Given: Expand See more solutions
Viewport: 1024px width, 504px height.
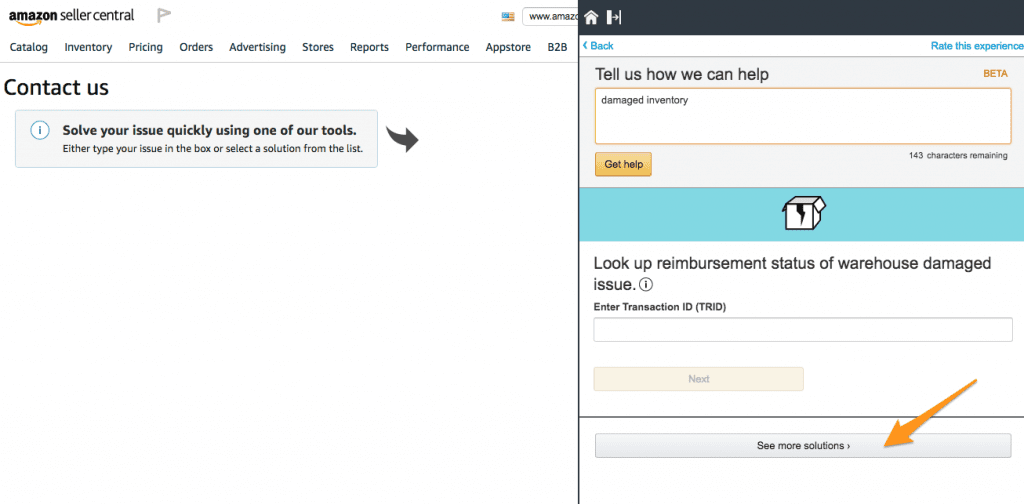Looking at the screenshot, I should coord(803,446).
